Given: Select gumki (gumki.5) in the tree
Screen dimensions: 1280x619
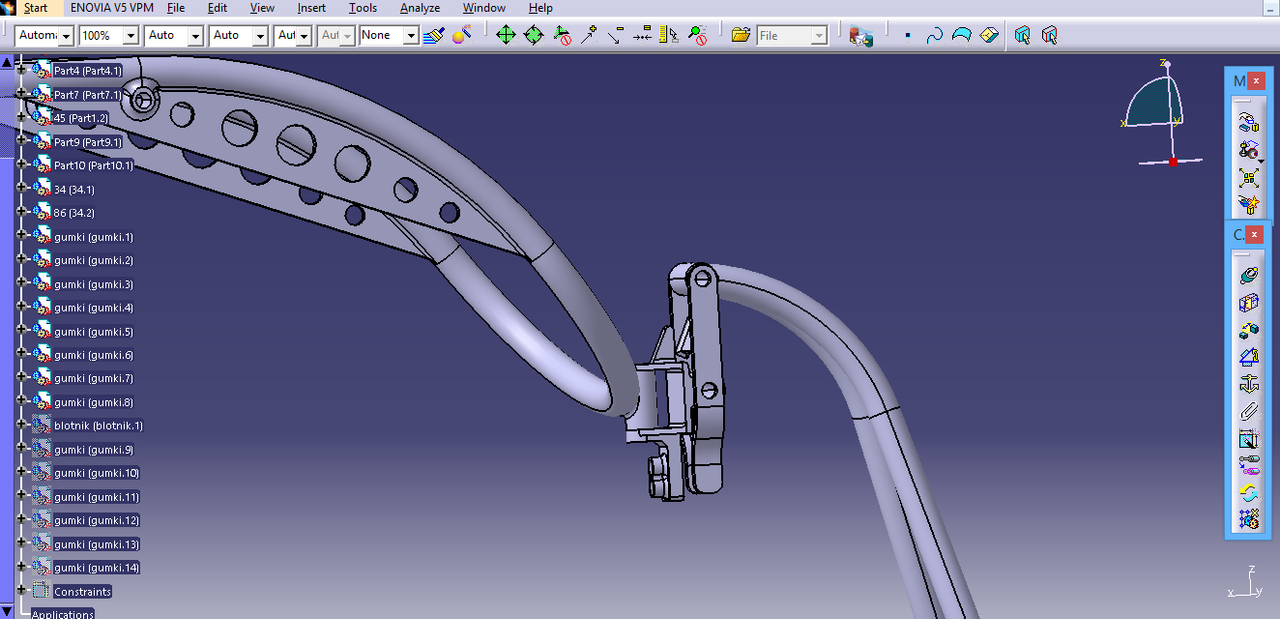Looking at the screenshot, I should click(x=93, y=332).
